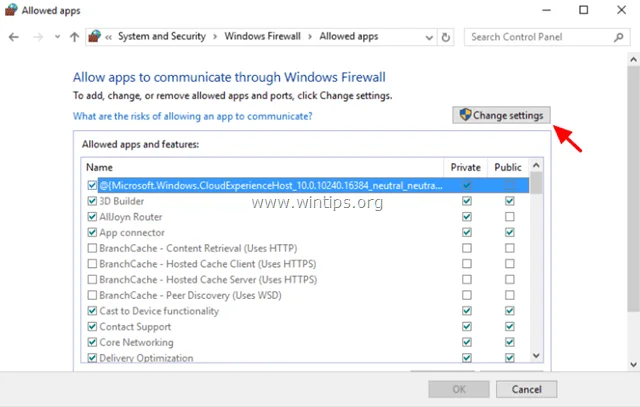
Task: Minimize the Allowed apps window
Action: pyautogui.click(x=546, y=10)
